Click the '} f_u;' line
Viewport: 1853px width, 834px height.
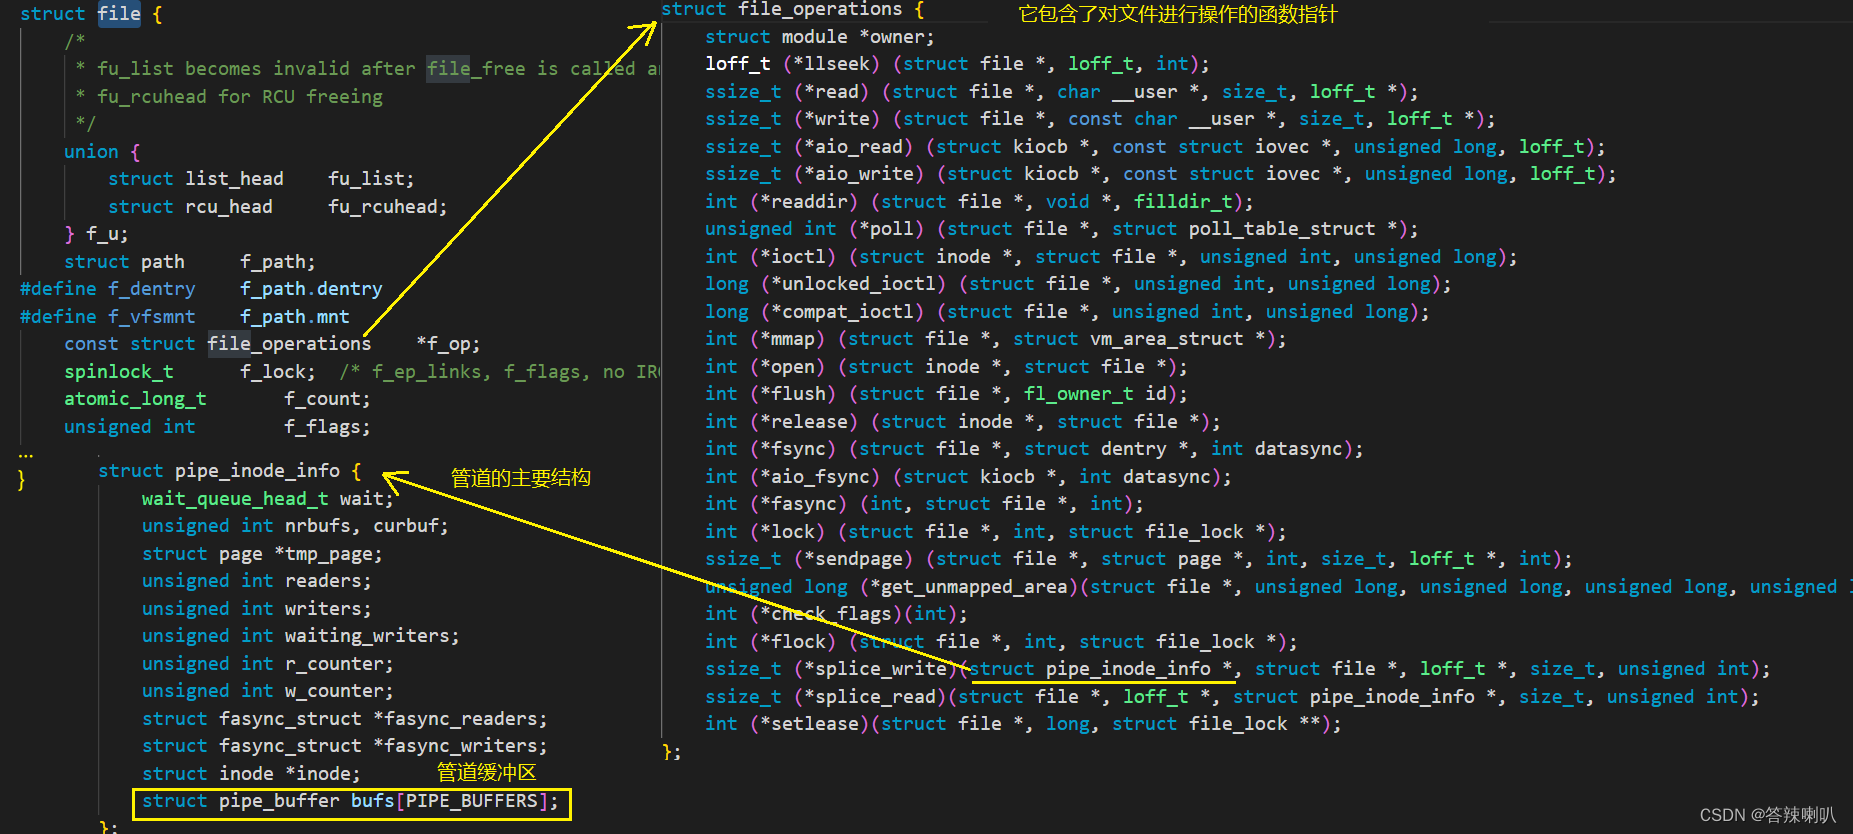pyautogui.click(x=96, y=234)
